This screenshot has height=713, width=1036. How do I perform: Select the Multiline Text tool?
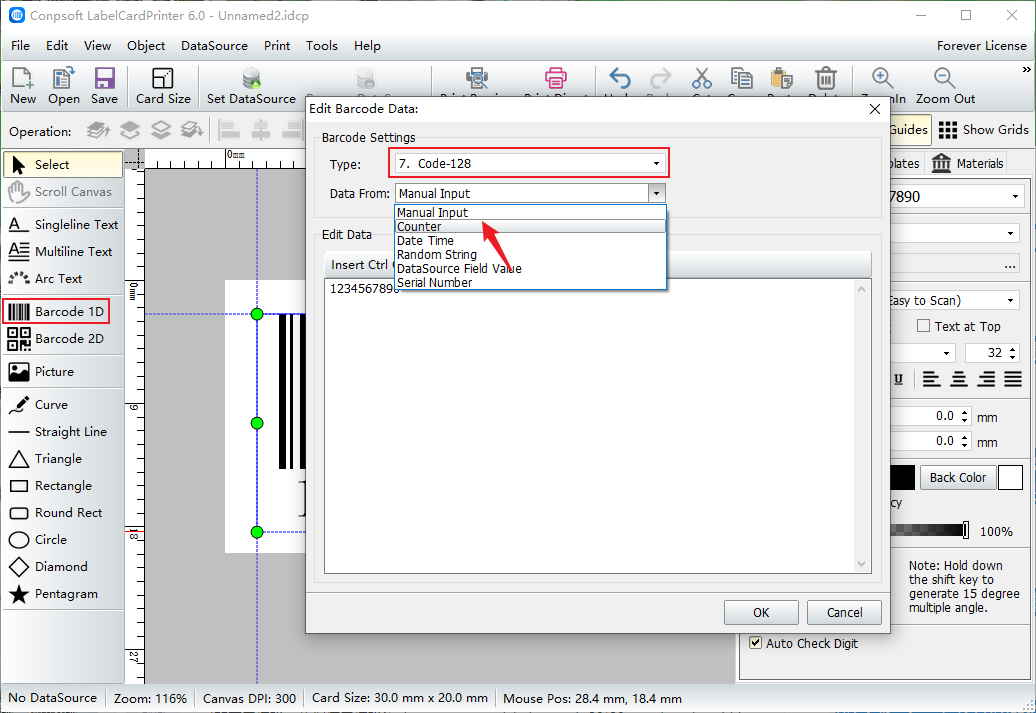pos(63,252)
